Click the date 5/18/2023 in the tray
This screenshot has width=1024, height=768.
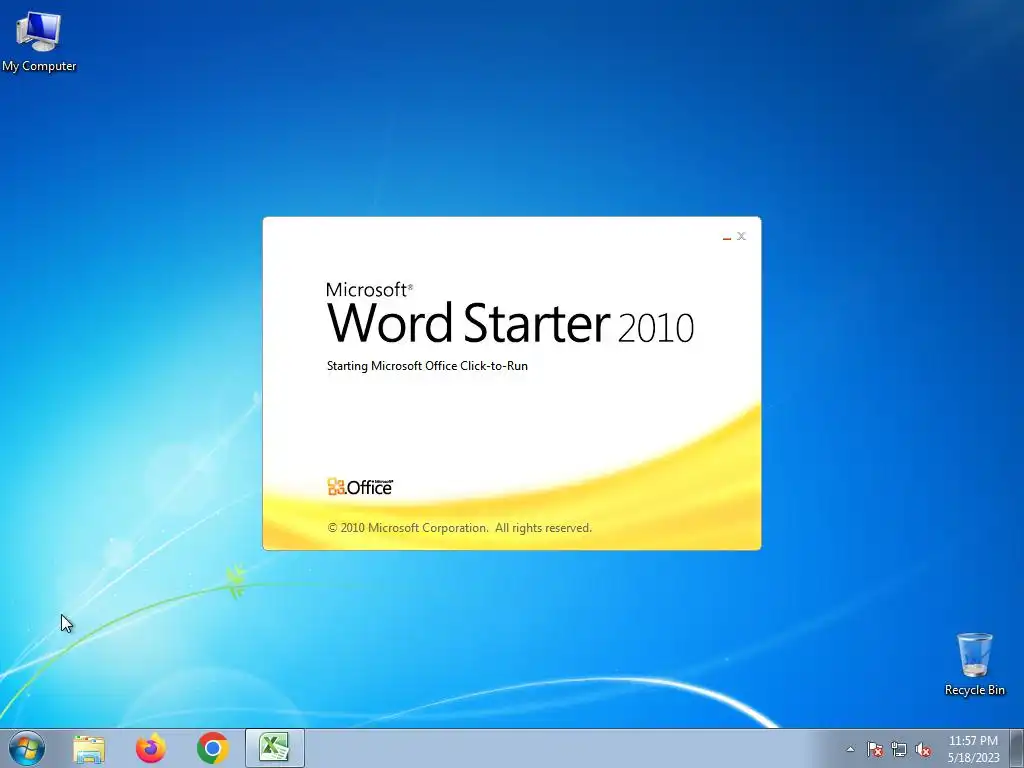[974, 758]
